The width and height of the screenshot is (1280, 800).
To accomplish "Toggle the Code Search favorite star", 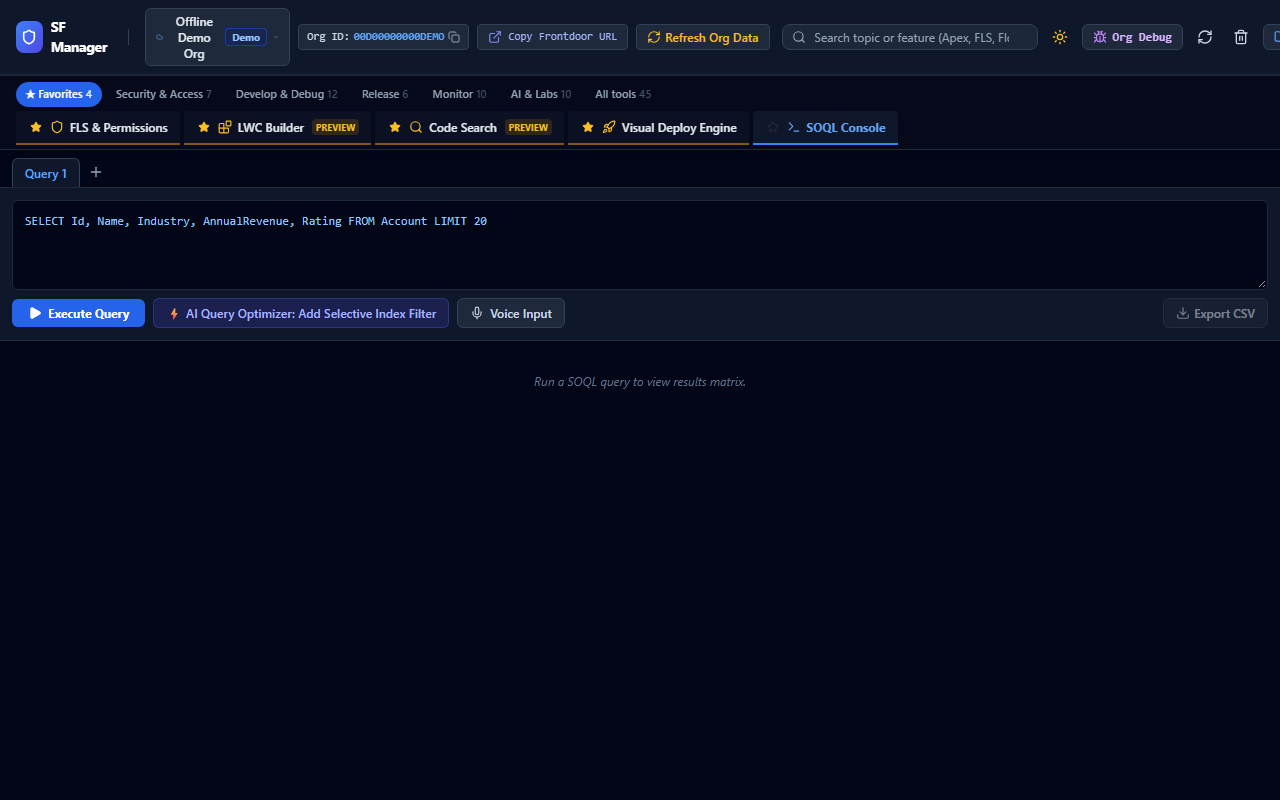I will [395, 128].
